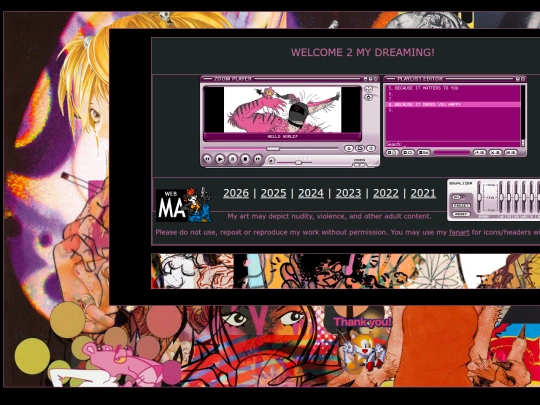Click the adult content warning text
Image resolution: width=540 pixels, height=405 pixels.
tap(329, 216)
